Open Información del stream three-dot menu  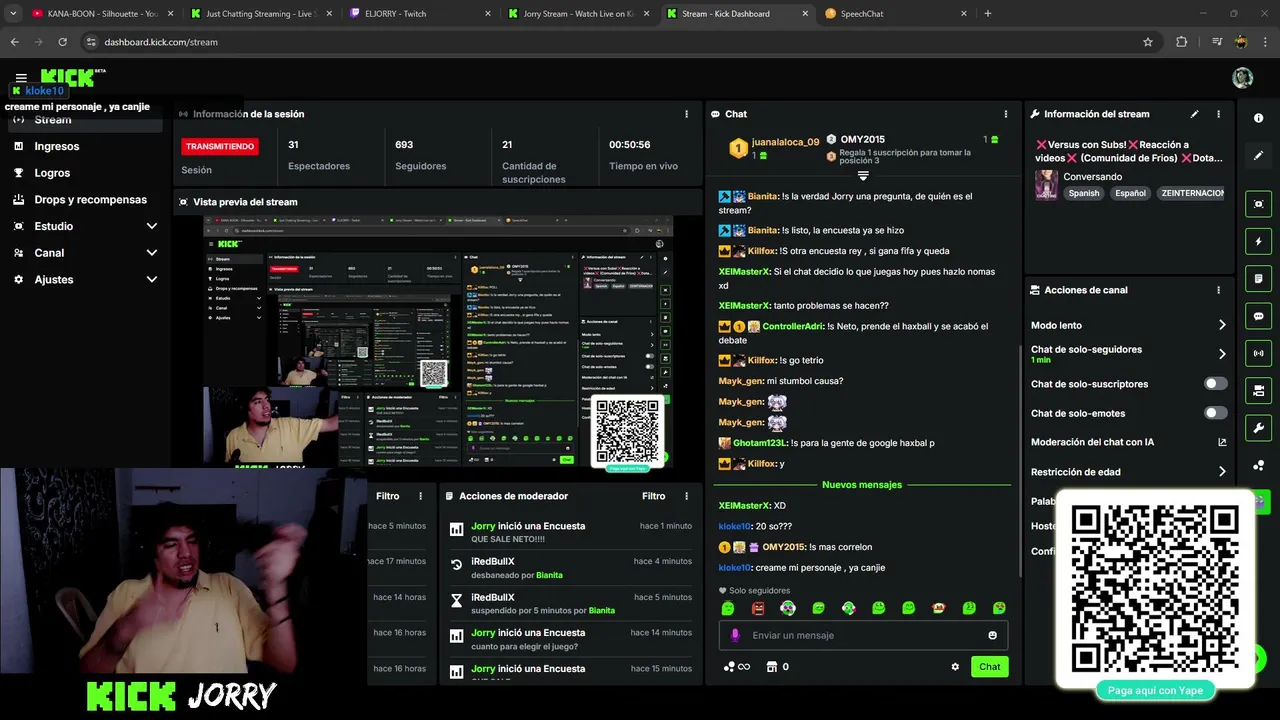1218,114
